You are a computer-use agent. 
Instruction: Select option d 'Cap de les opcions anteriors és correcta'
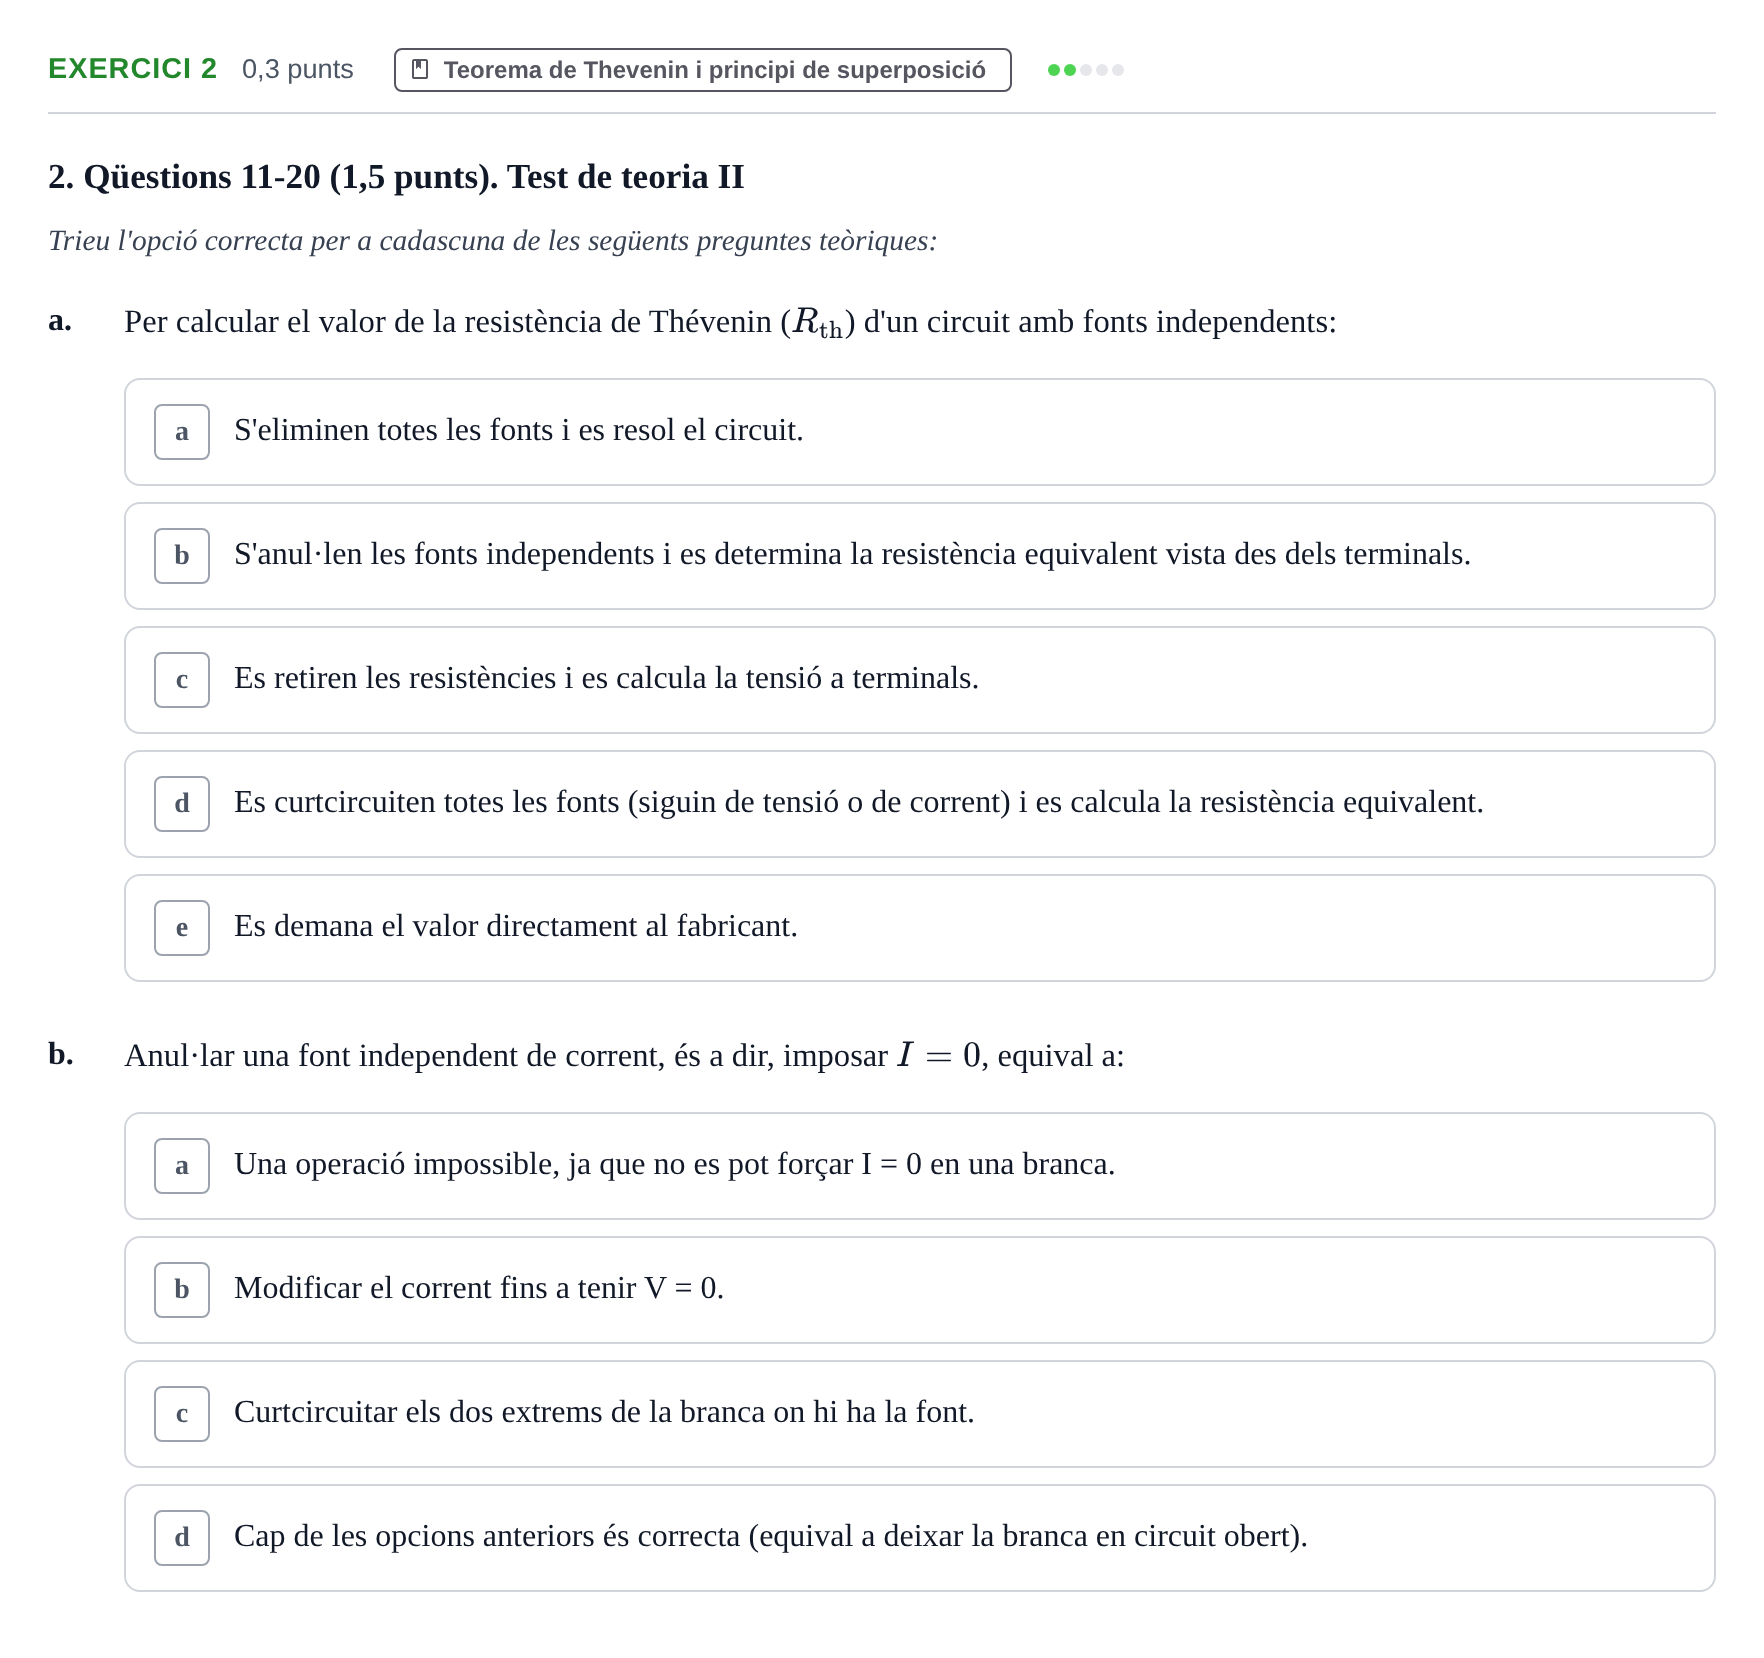[919, 1538]
